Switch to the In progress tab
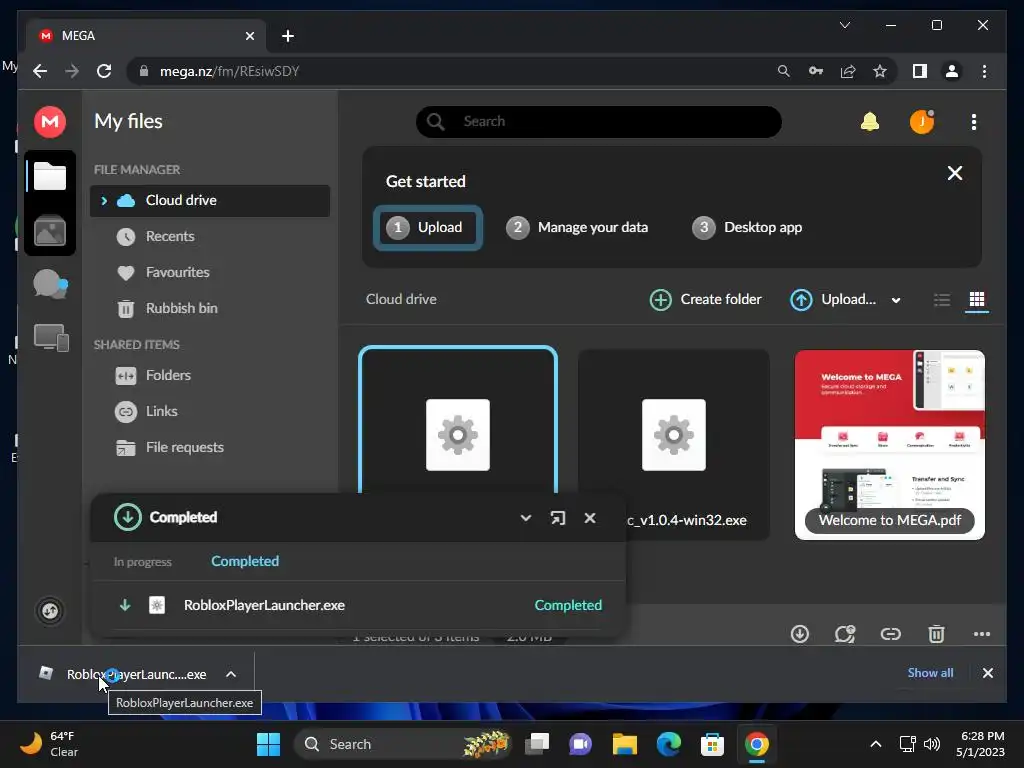1024x768 pixels. (x=142, y=562)
